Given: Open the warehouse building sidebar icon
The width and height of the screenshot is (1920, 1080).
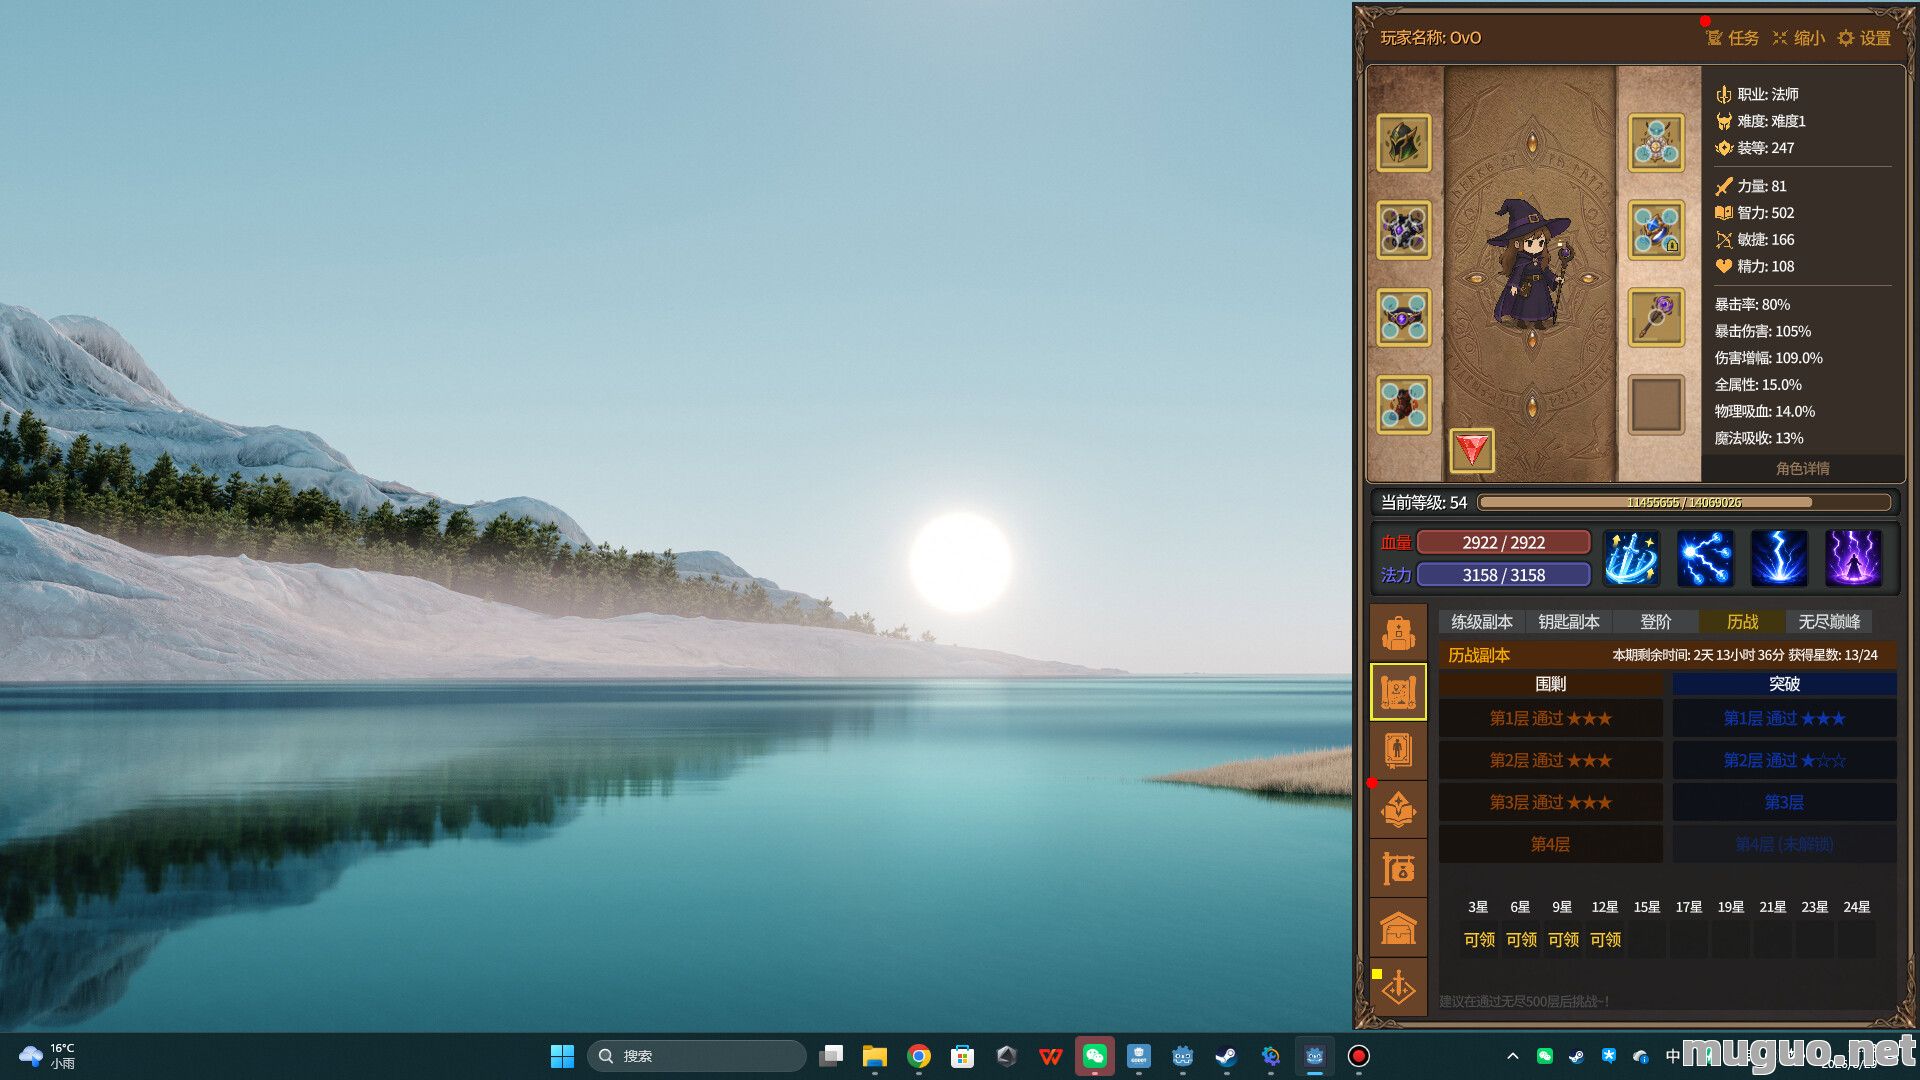Looking at the screenshot, I should pos(1398,927).
